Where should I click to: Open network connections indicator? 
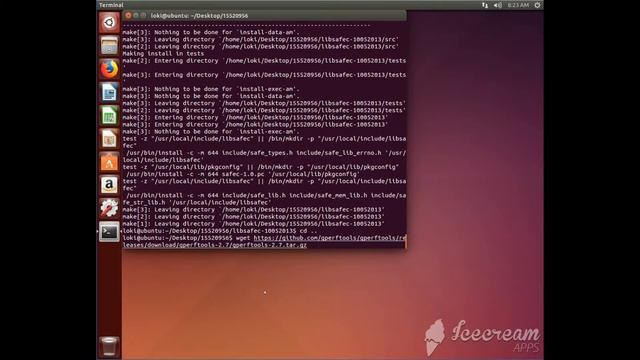[x=484, y=5]
